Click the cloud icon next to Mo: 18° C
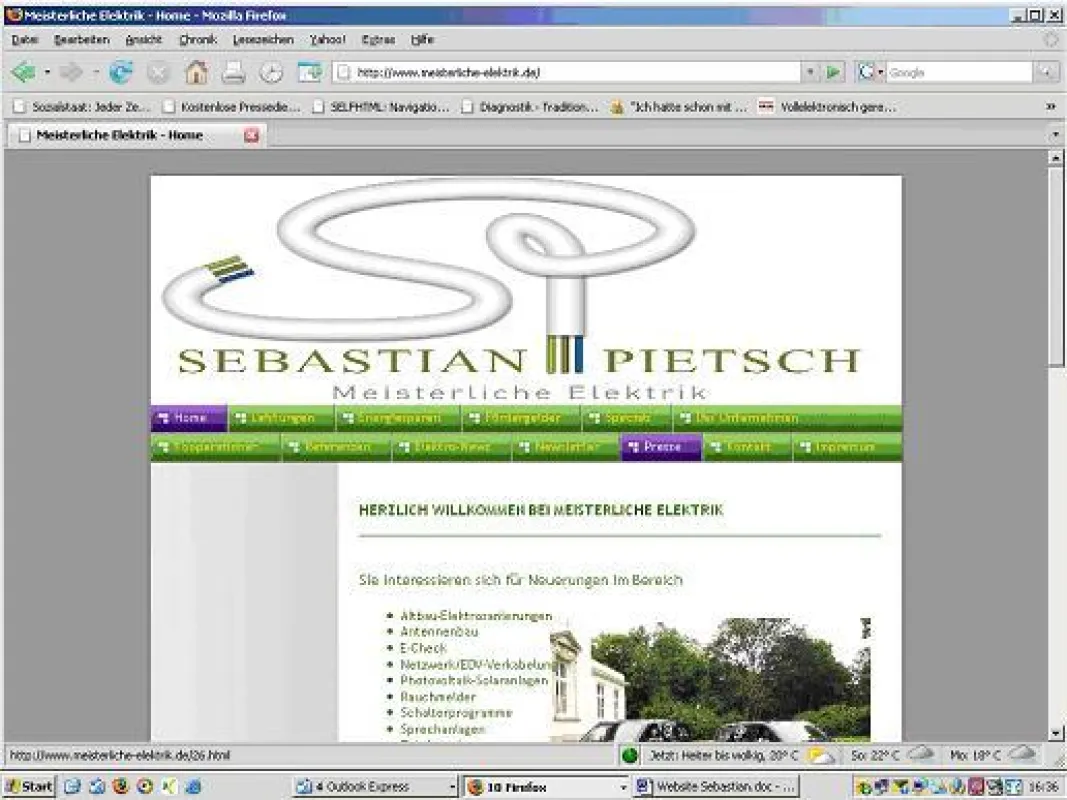The image size is (1067, 800). click(1021, 754)
